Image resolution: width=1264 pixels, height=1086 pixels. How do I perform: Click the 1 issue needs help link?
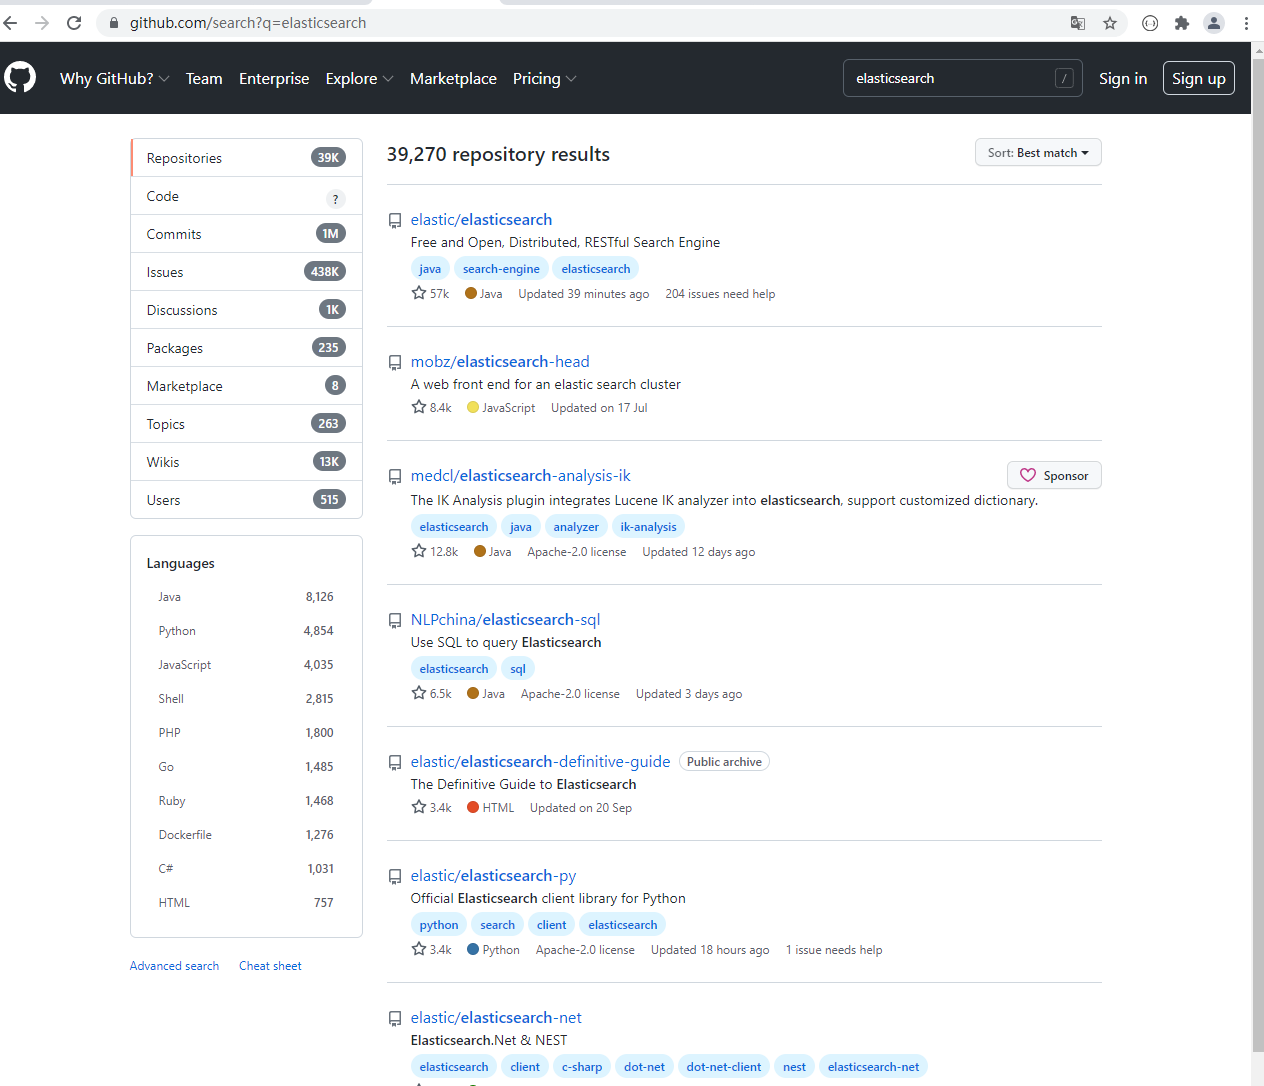(834, 950)
